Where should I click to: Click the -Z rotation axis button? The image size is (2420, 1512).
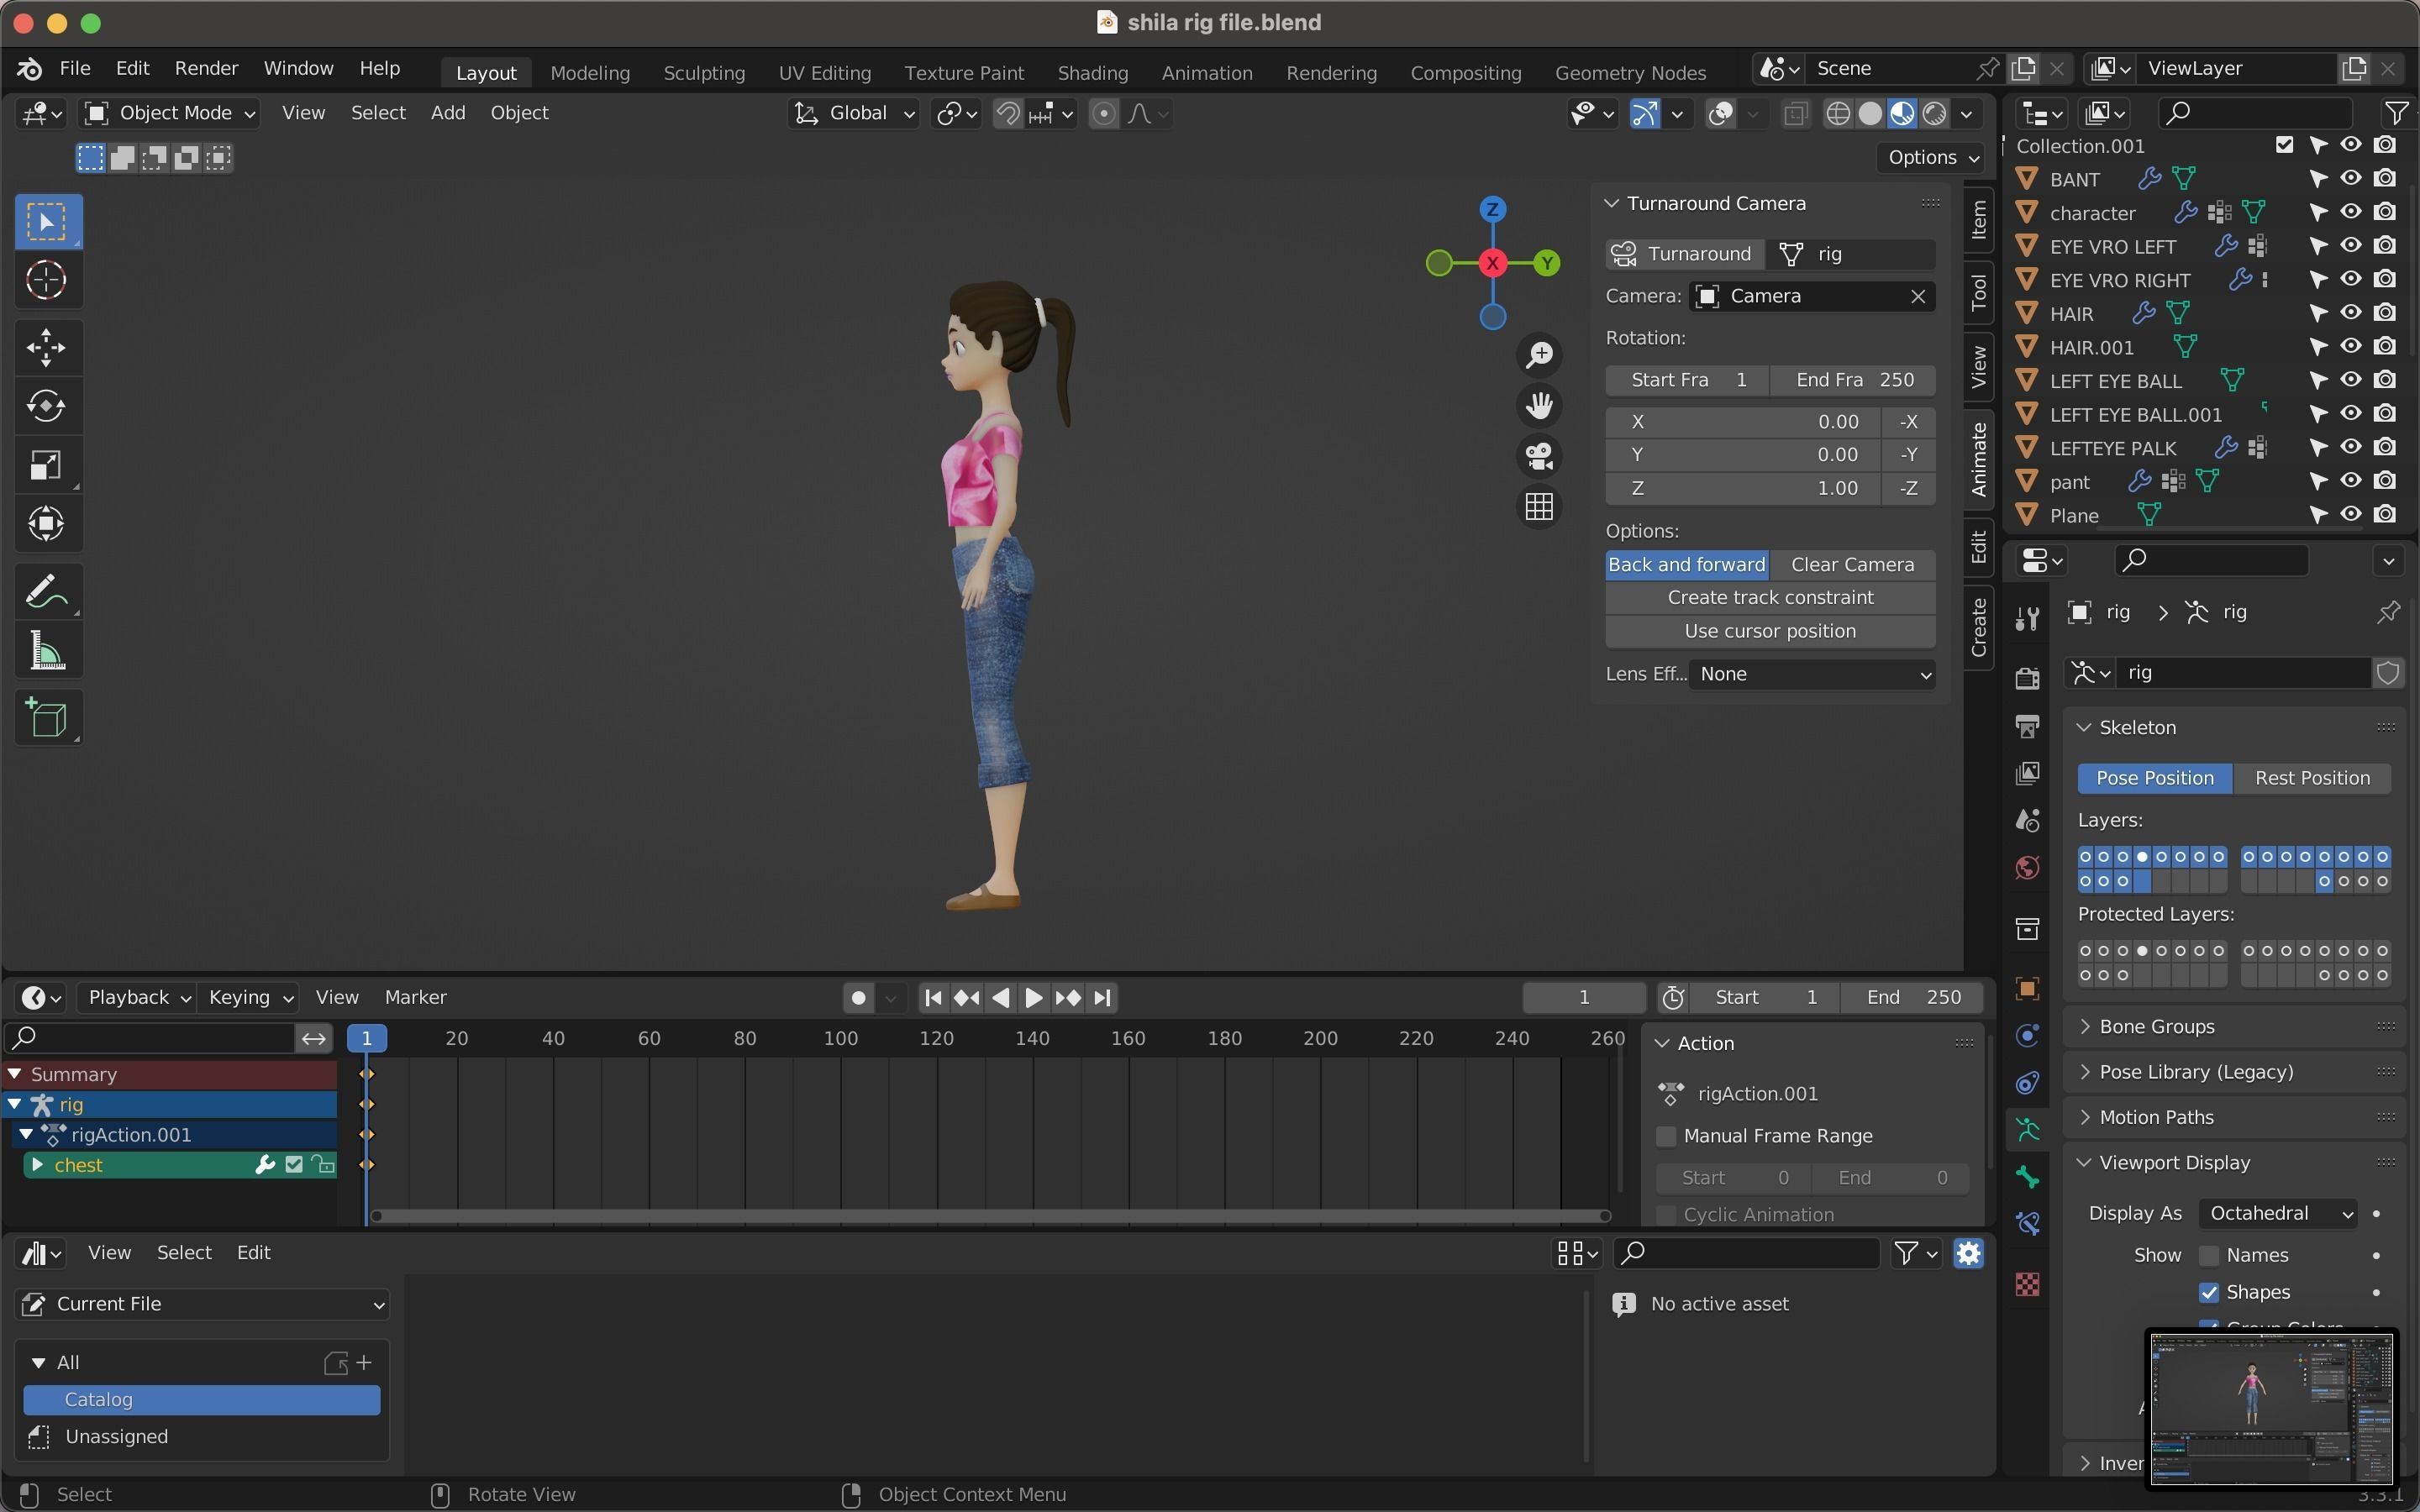(x=1908, y=489)
